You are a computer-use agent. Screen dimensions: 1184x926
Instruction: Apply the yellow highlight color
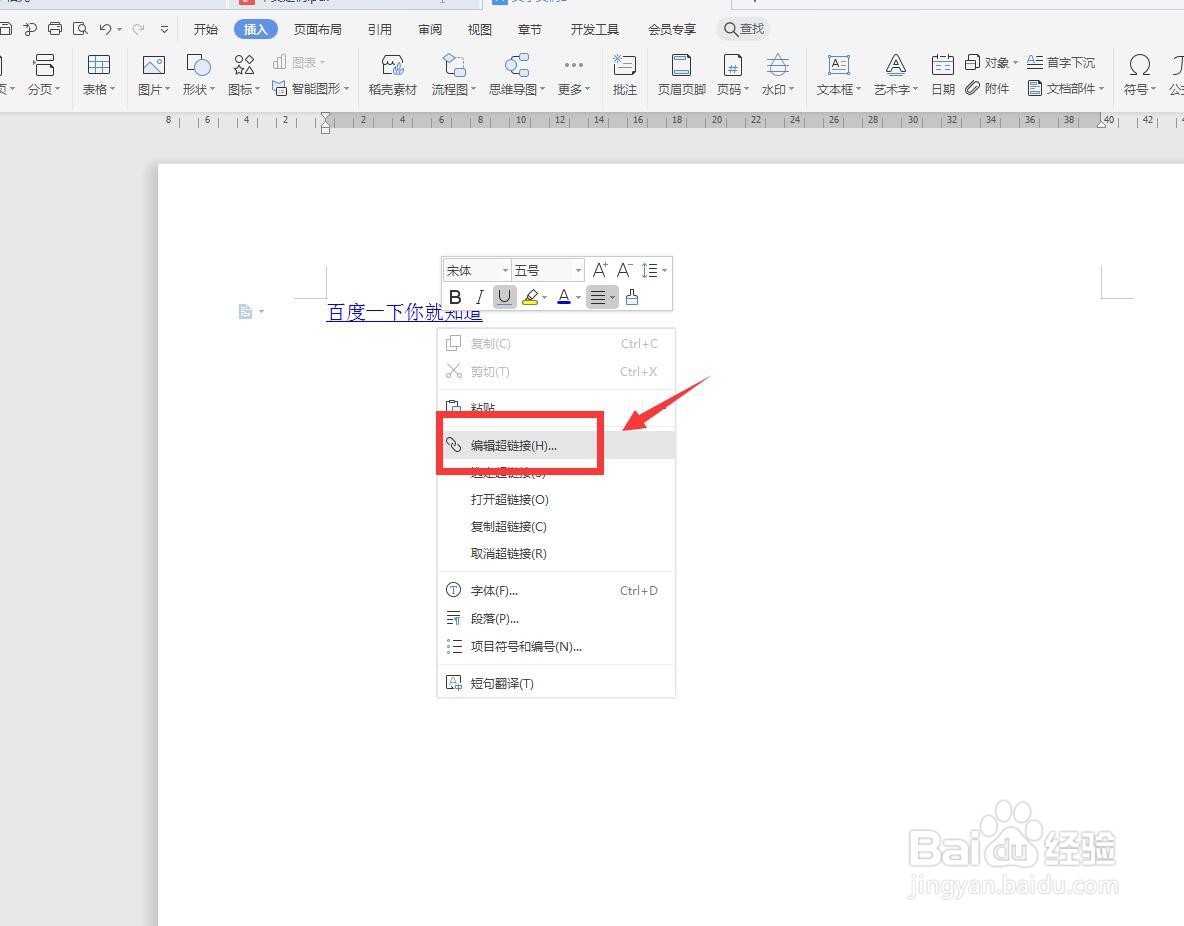(530, 297)
